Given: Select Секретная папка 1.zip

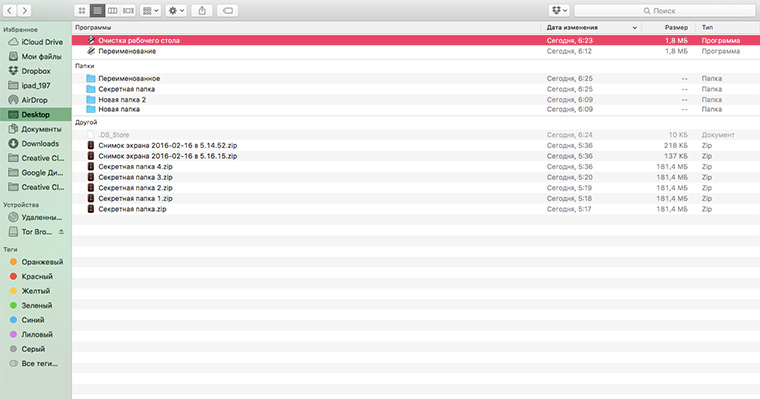Looking at the screenshot, I should pyautogui.click(x=415, y=199).
